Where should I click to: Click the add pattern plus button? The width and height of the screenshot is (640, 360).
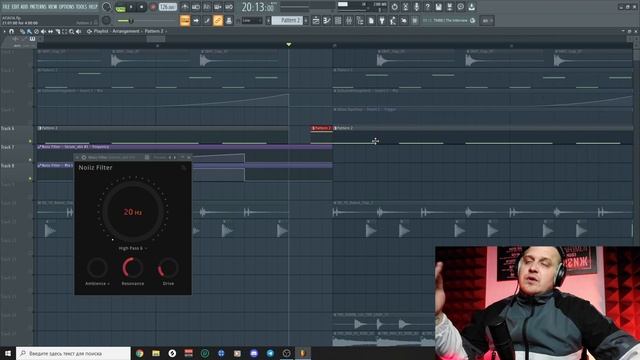(x=306, y=20)
